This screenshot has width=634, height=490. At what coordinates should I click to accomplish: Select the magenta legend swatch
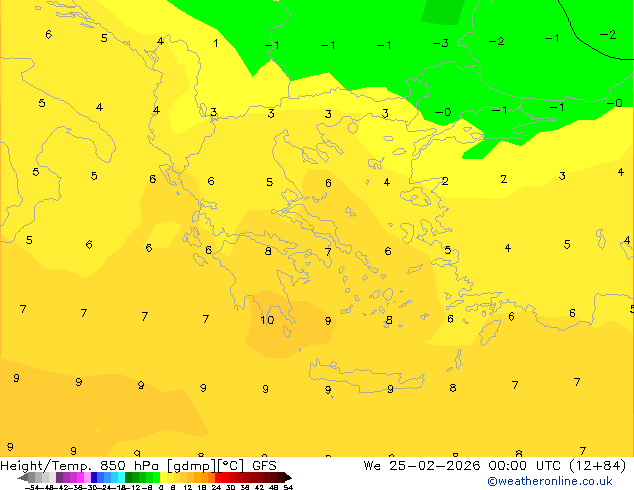click(80, 477)
